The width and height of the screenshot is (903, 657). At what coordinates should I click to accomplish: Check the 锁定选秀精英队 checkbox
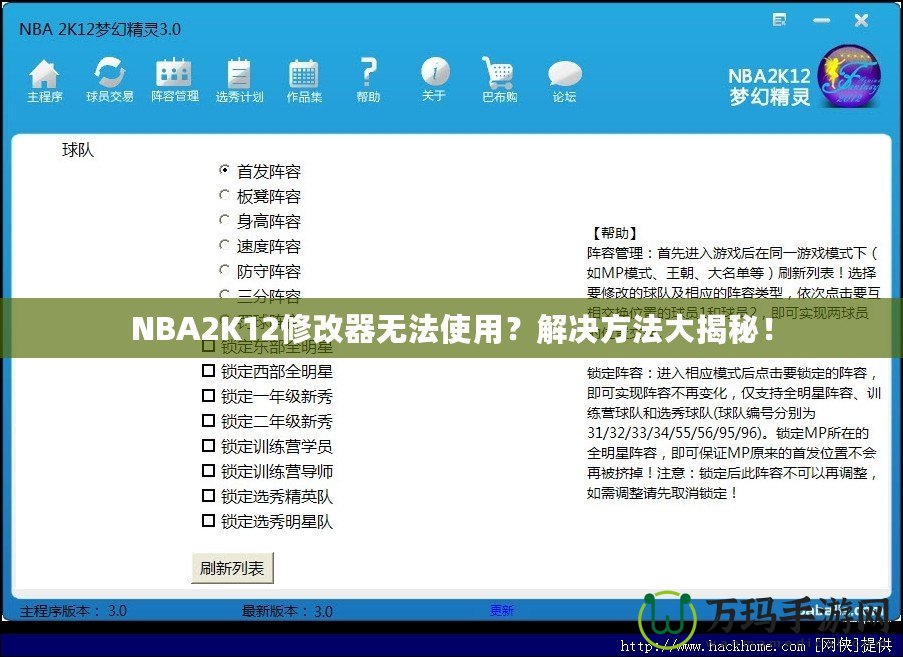(x=208, y=496)
